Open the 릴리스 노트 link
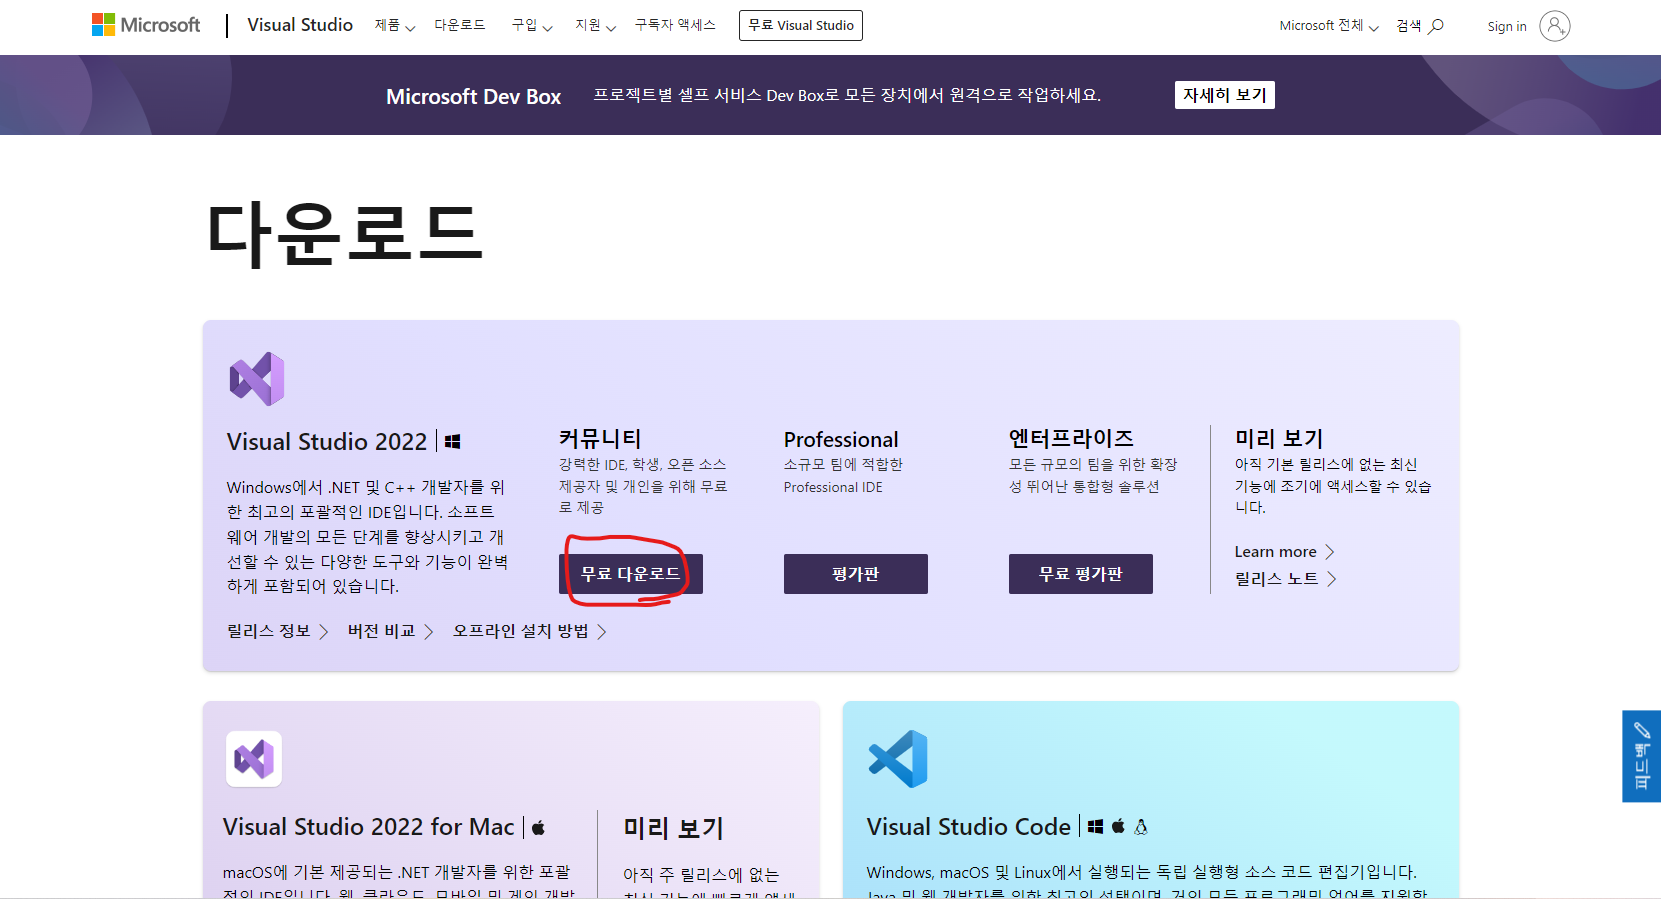 pyautogui.click(x=1286, y=579)
